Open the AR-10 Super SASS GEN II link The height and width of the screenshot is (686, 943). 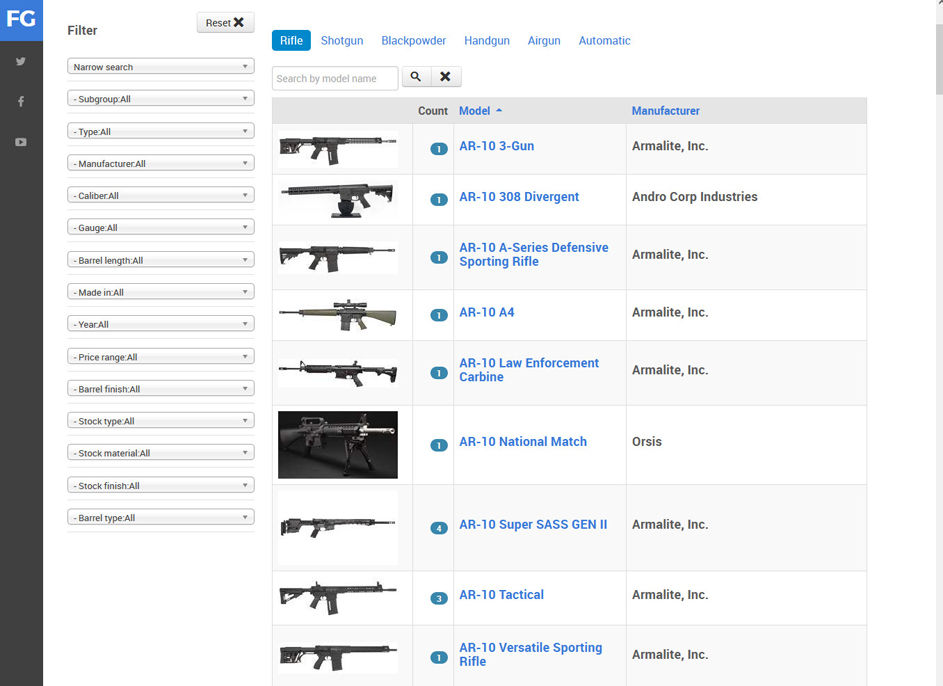[533, 524]
